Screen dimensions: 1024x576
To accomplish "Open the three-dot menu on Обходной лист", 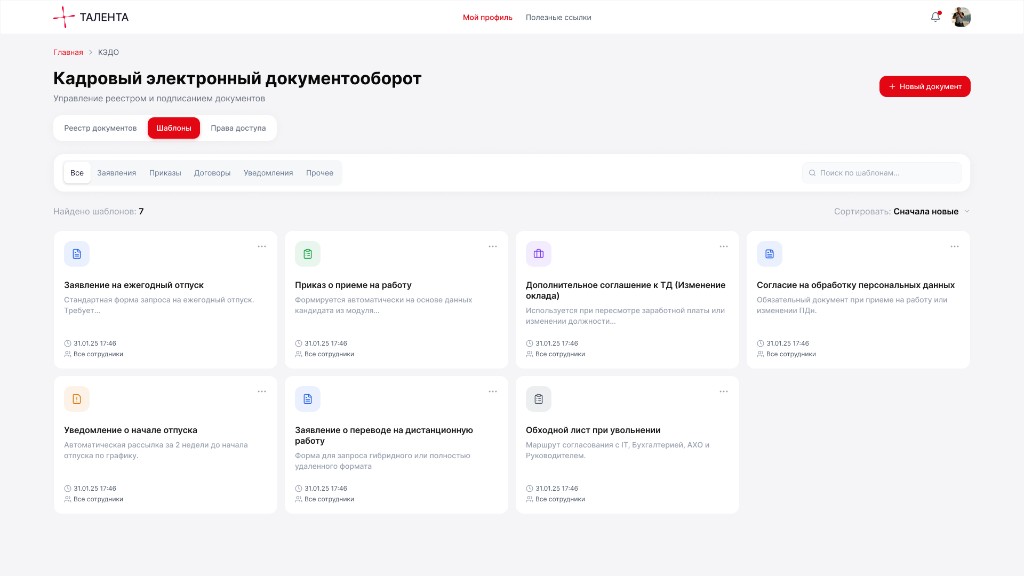I will tap(724, 391).
